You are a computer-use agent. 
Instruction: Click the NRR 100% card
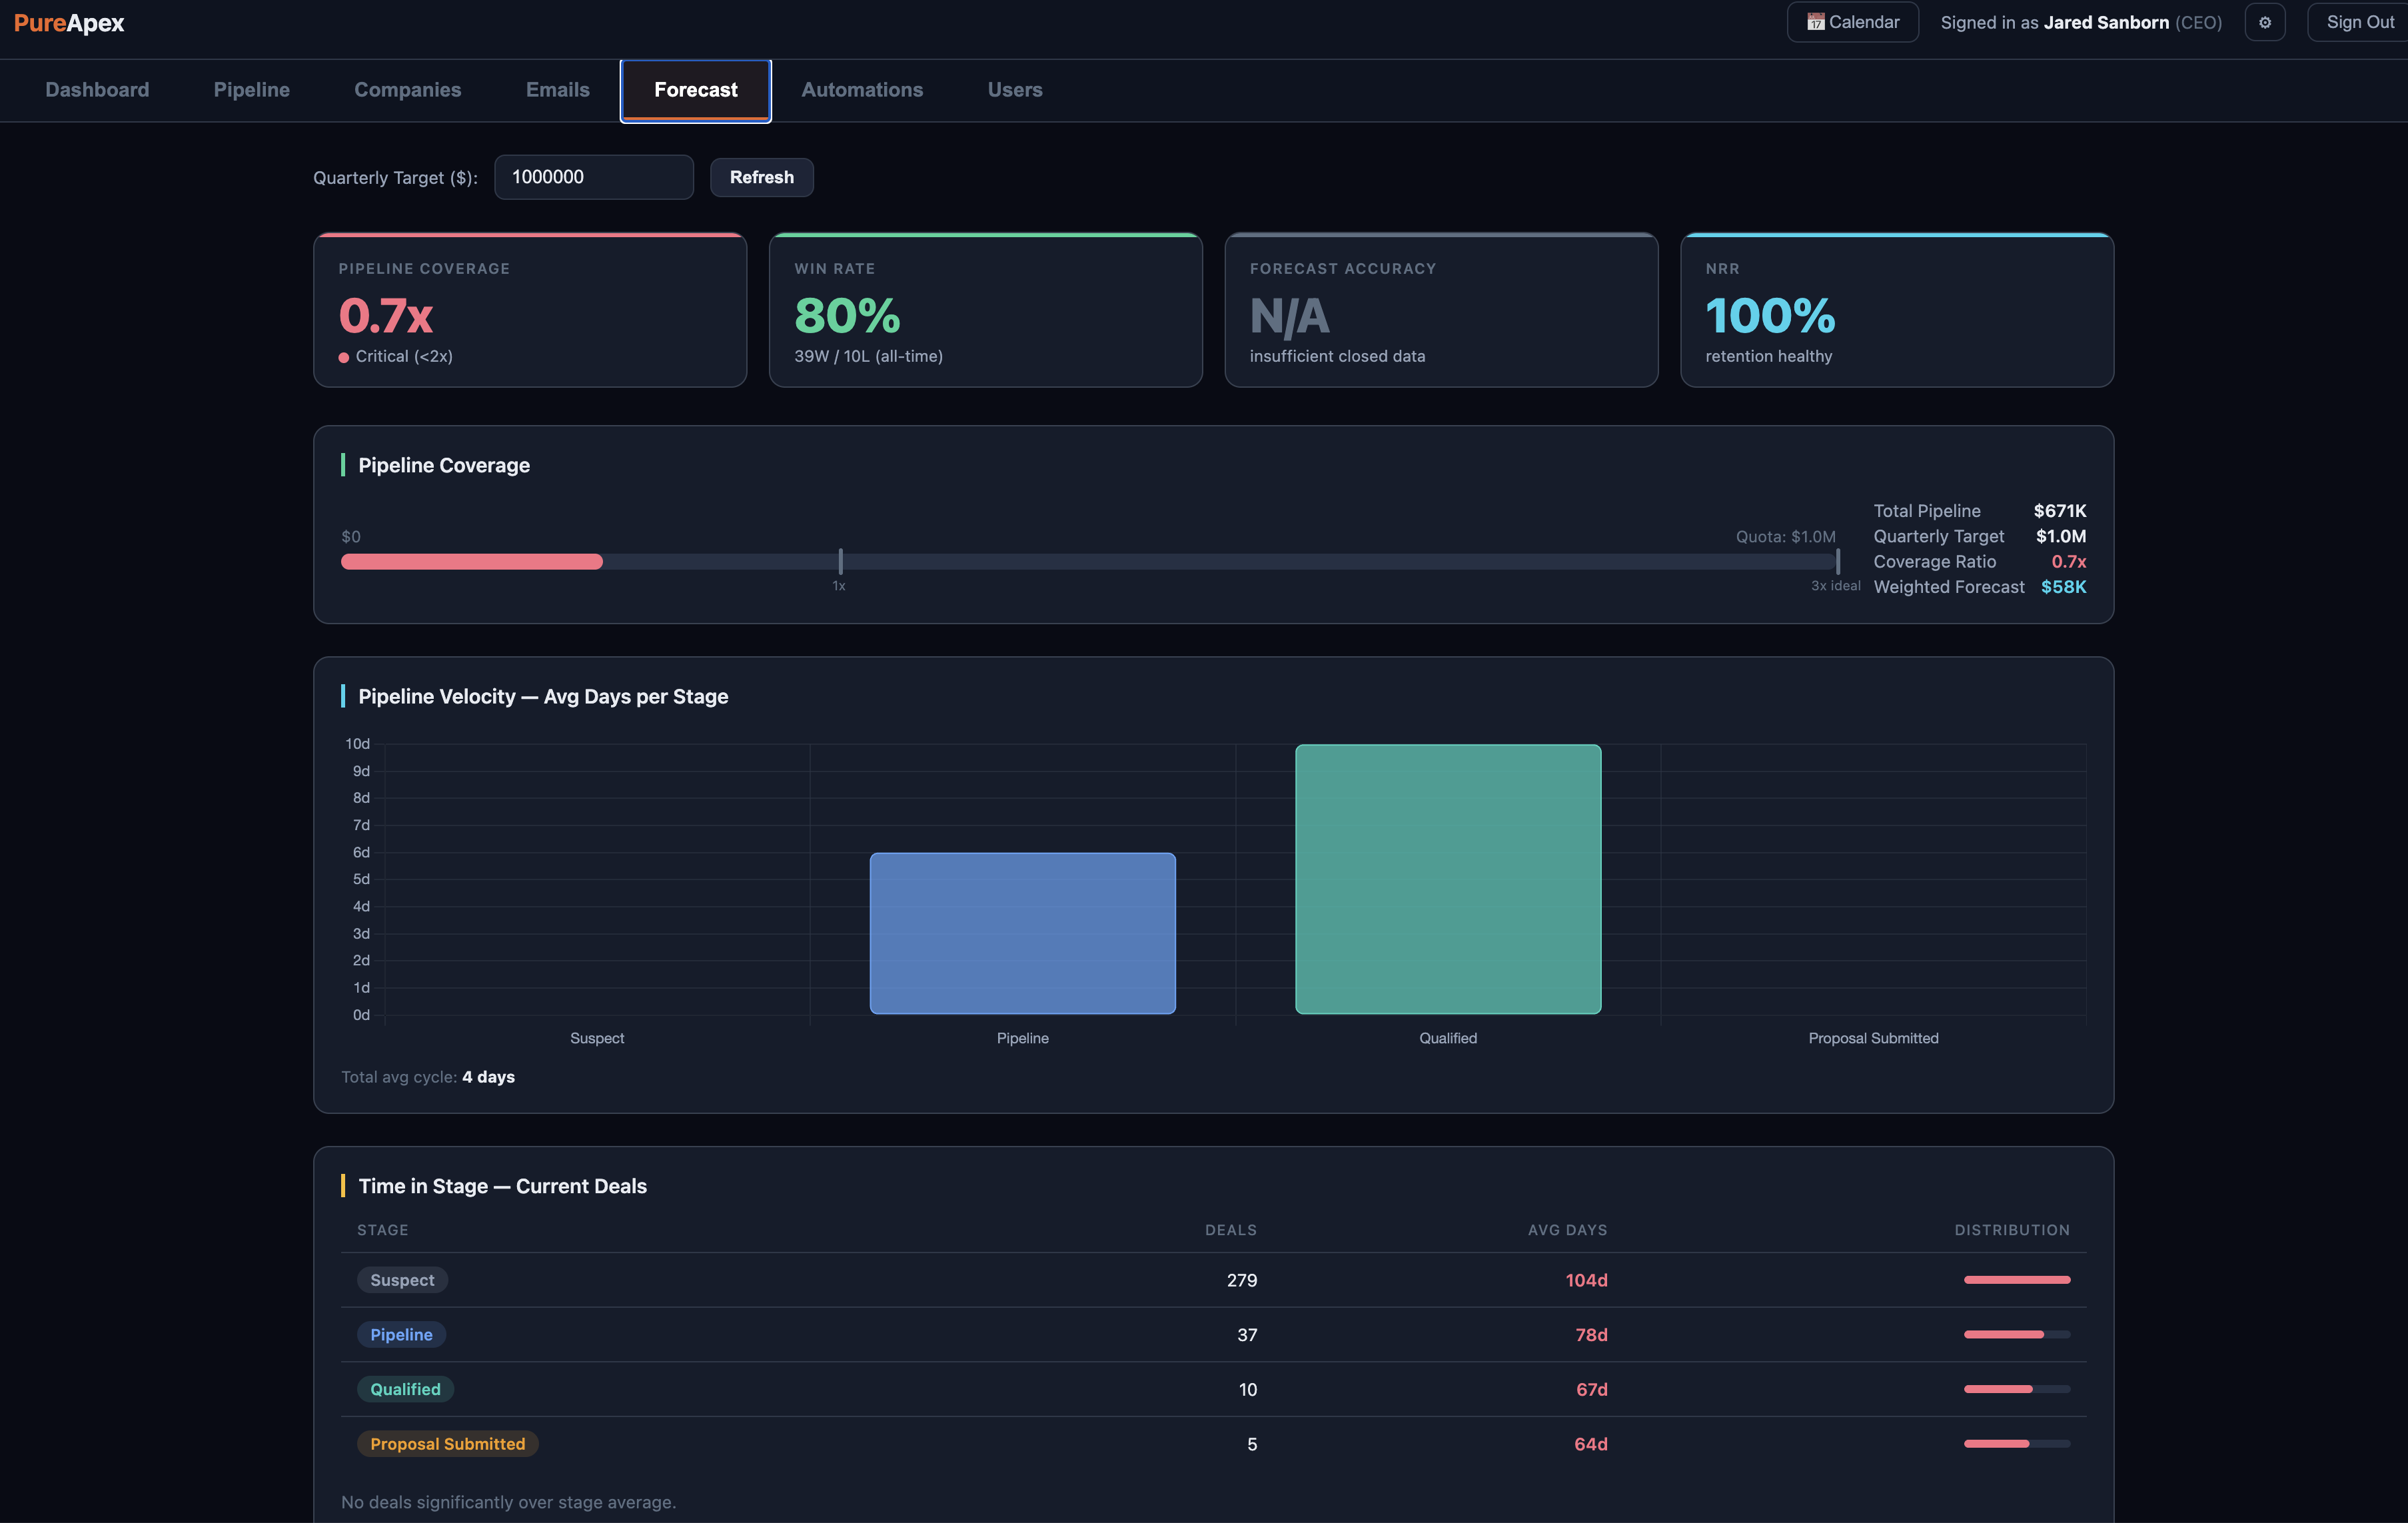[1897, 310]
